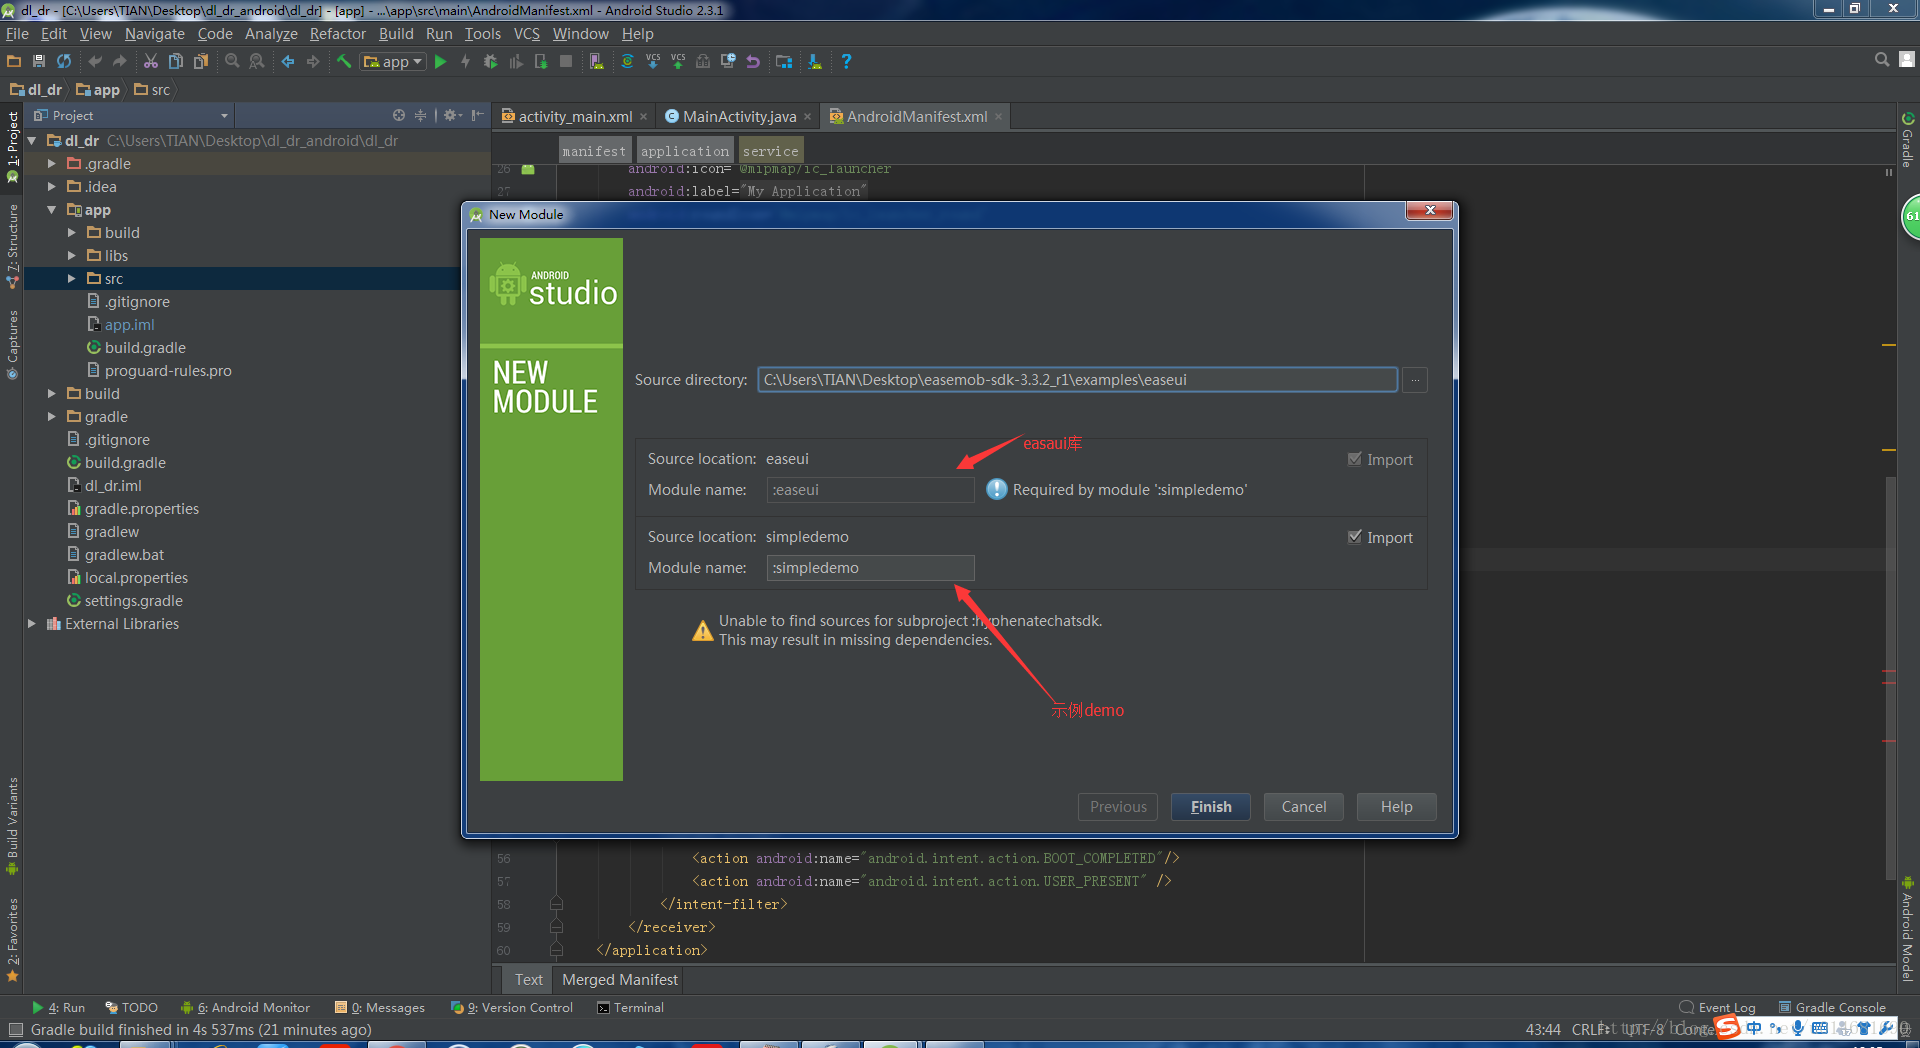Expand the src folder under app

click(71, 278)
